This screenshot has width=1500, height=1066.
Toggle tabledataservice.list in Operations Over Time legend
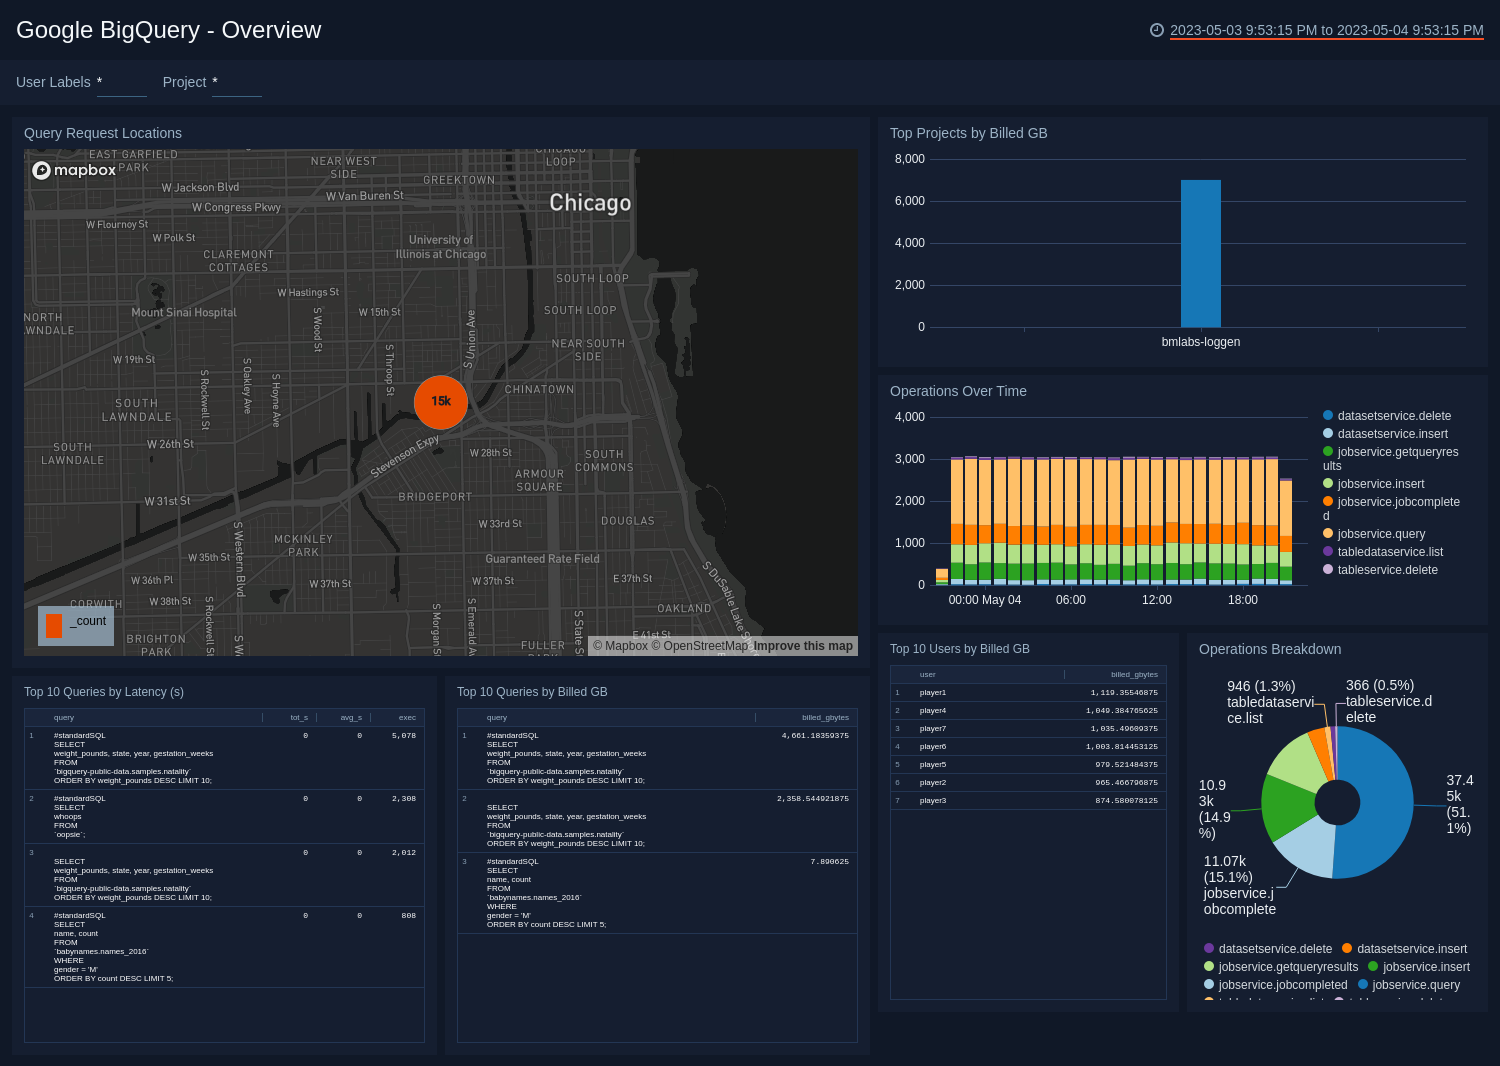(x=1382, y=552)
